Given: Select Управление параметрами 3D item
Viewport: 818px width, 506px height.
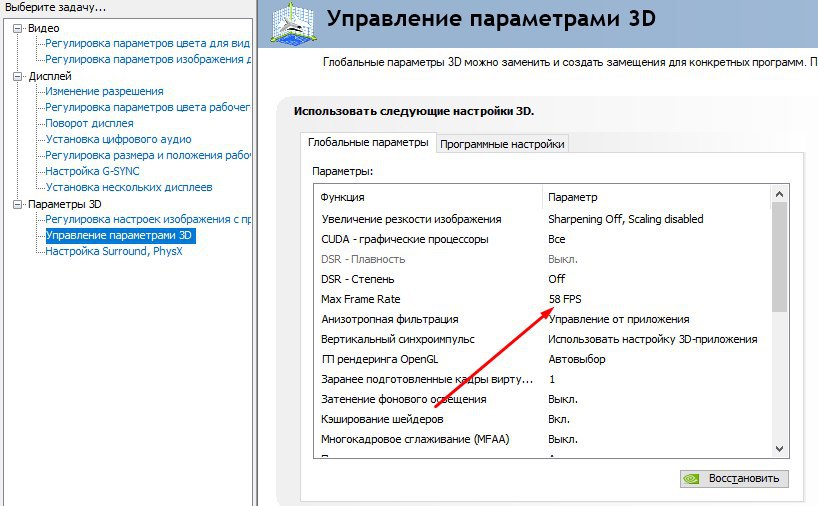Looking at the screenshot, I should click(x=121, y=235).
